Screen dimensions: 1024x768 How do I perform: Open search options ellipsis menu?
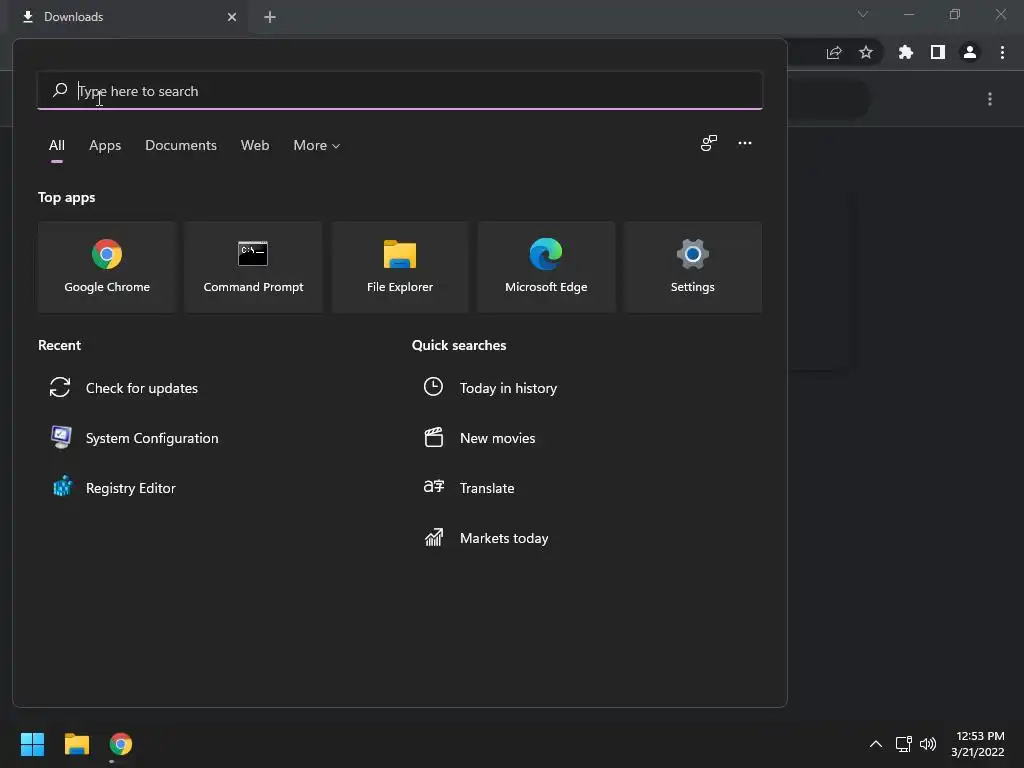pyautogui.click(x=744, y=143)
